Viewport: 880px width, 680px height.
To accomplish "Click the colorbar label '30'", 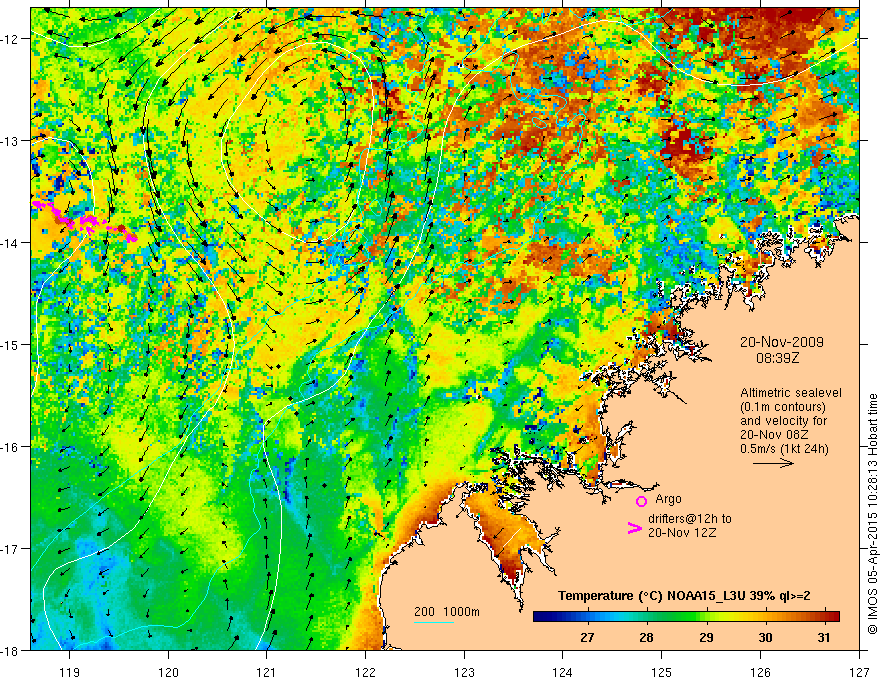I will pos(765,637).
